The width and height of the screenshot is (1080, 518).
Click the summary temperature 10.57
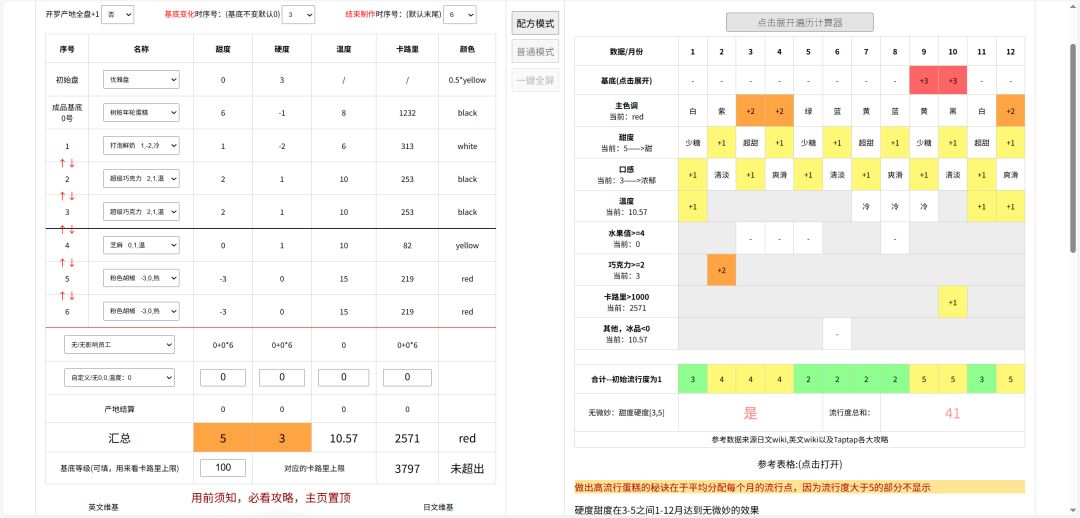coord(344,438)
